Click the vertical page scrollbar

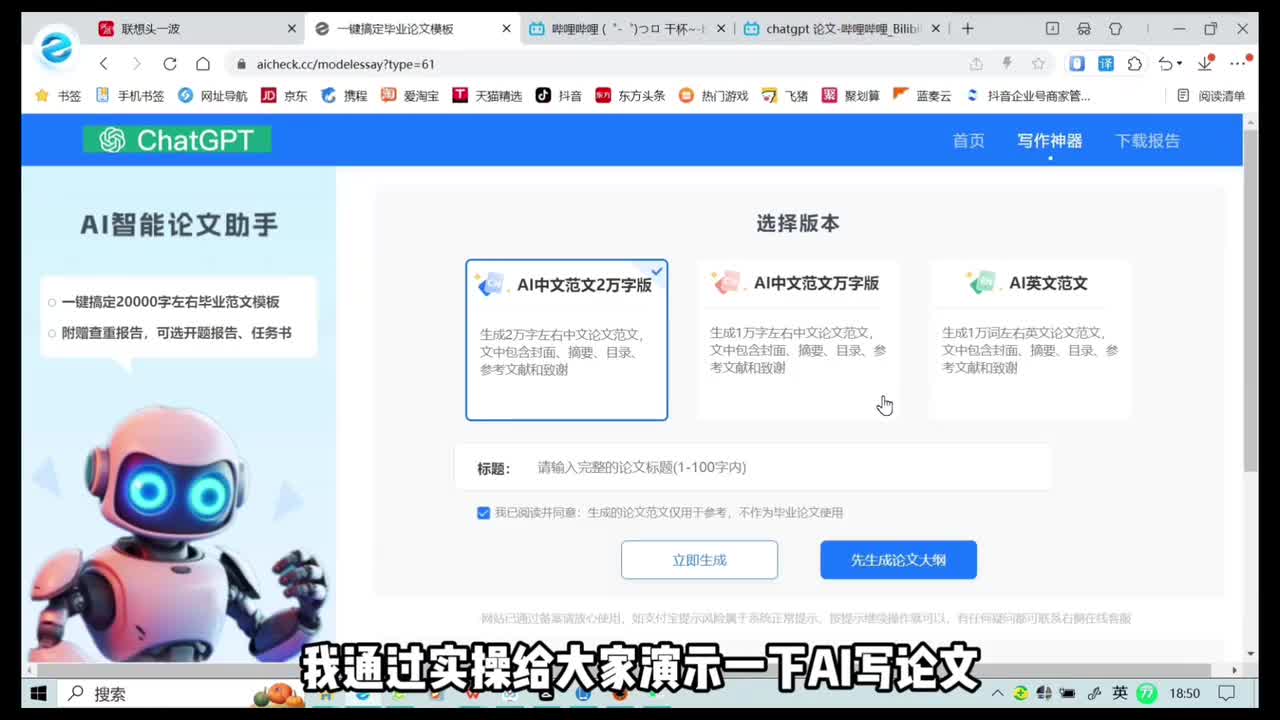pyautogui.click(x=1250, y=300)
